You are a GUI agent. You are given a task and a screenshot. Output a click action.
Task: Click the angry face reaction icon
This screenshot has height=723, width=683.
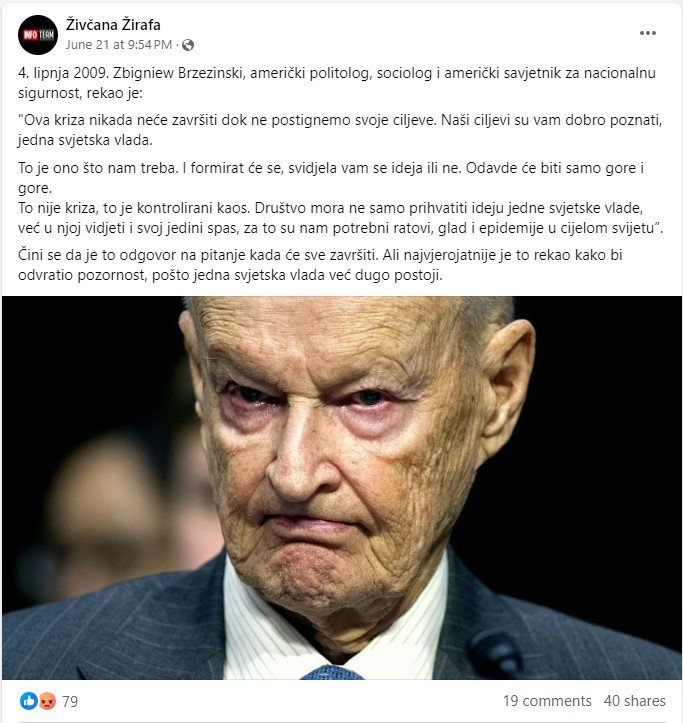47,701
